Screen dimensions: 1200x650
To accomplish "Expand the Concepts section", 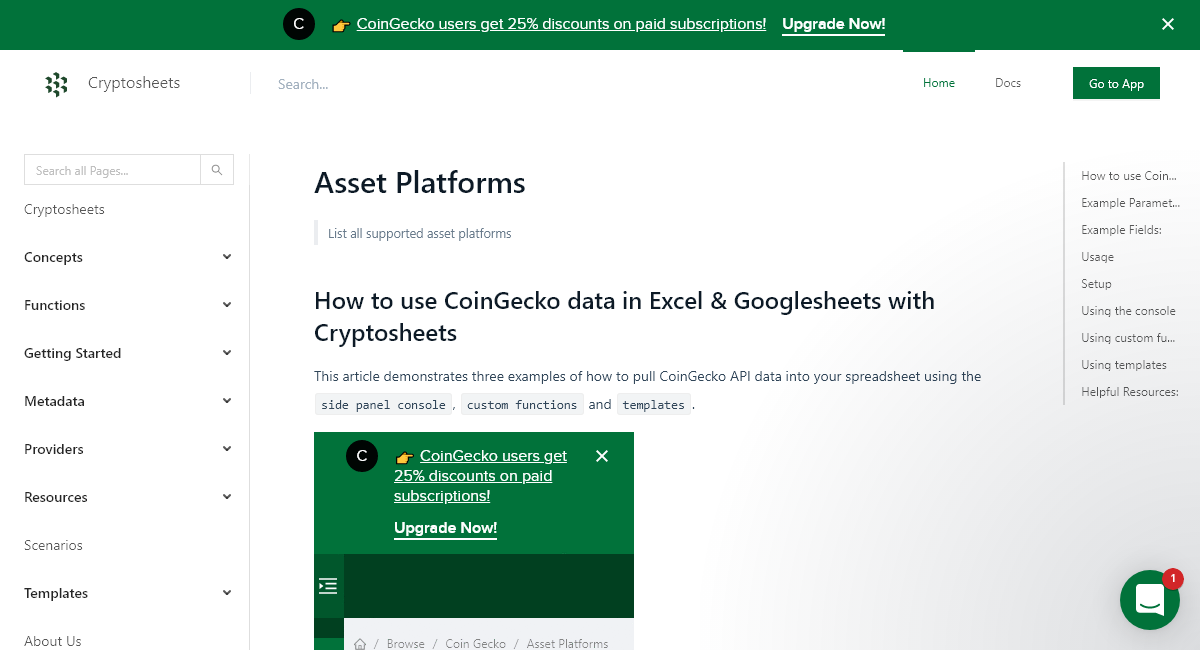I will pyautogui.click(x=226, y=257).
